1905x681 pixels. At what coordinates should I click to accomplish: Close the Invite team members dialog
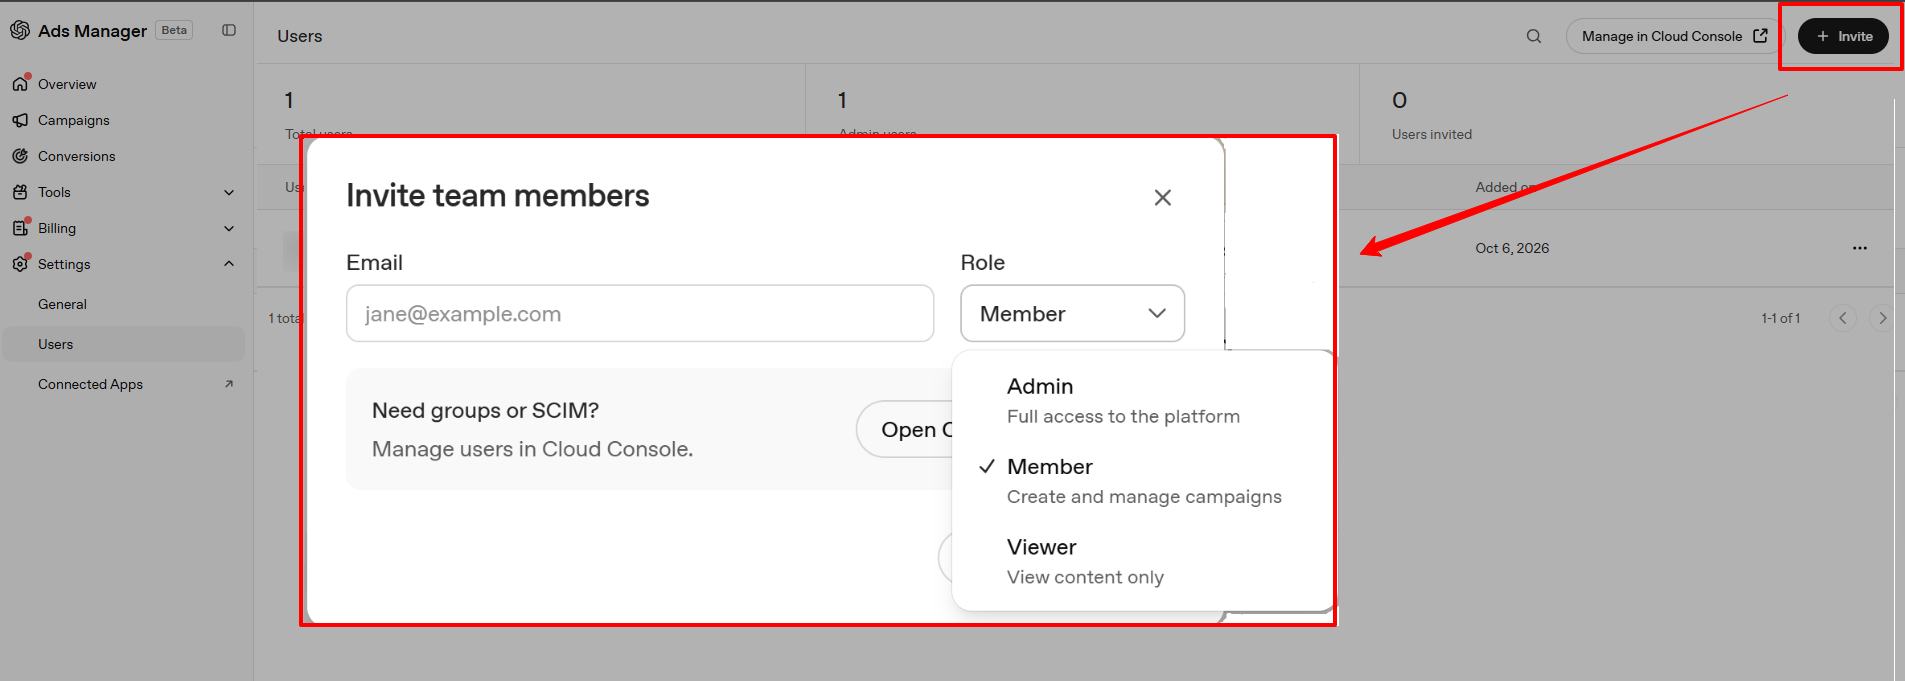pyautogui.click(x=1162, y=197)
